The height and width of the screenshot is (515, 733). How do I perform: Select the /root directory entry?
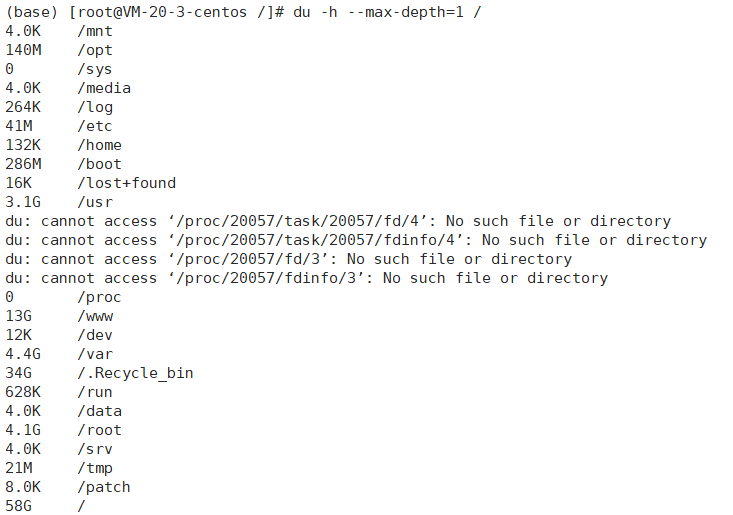[x=100, y=430]
